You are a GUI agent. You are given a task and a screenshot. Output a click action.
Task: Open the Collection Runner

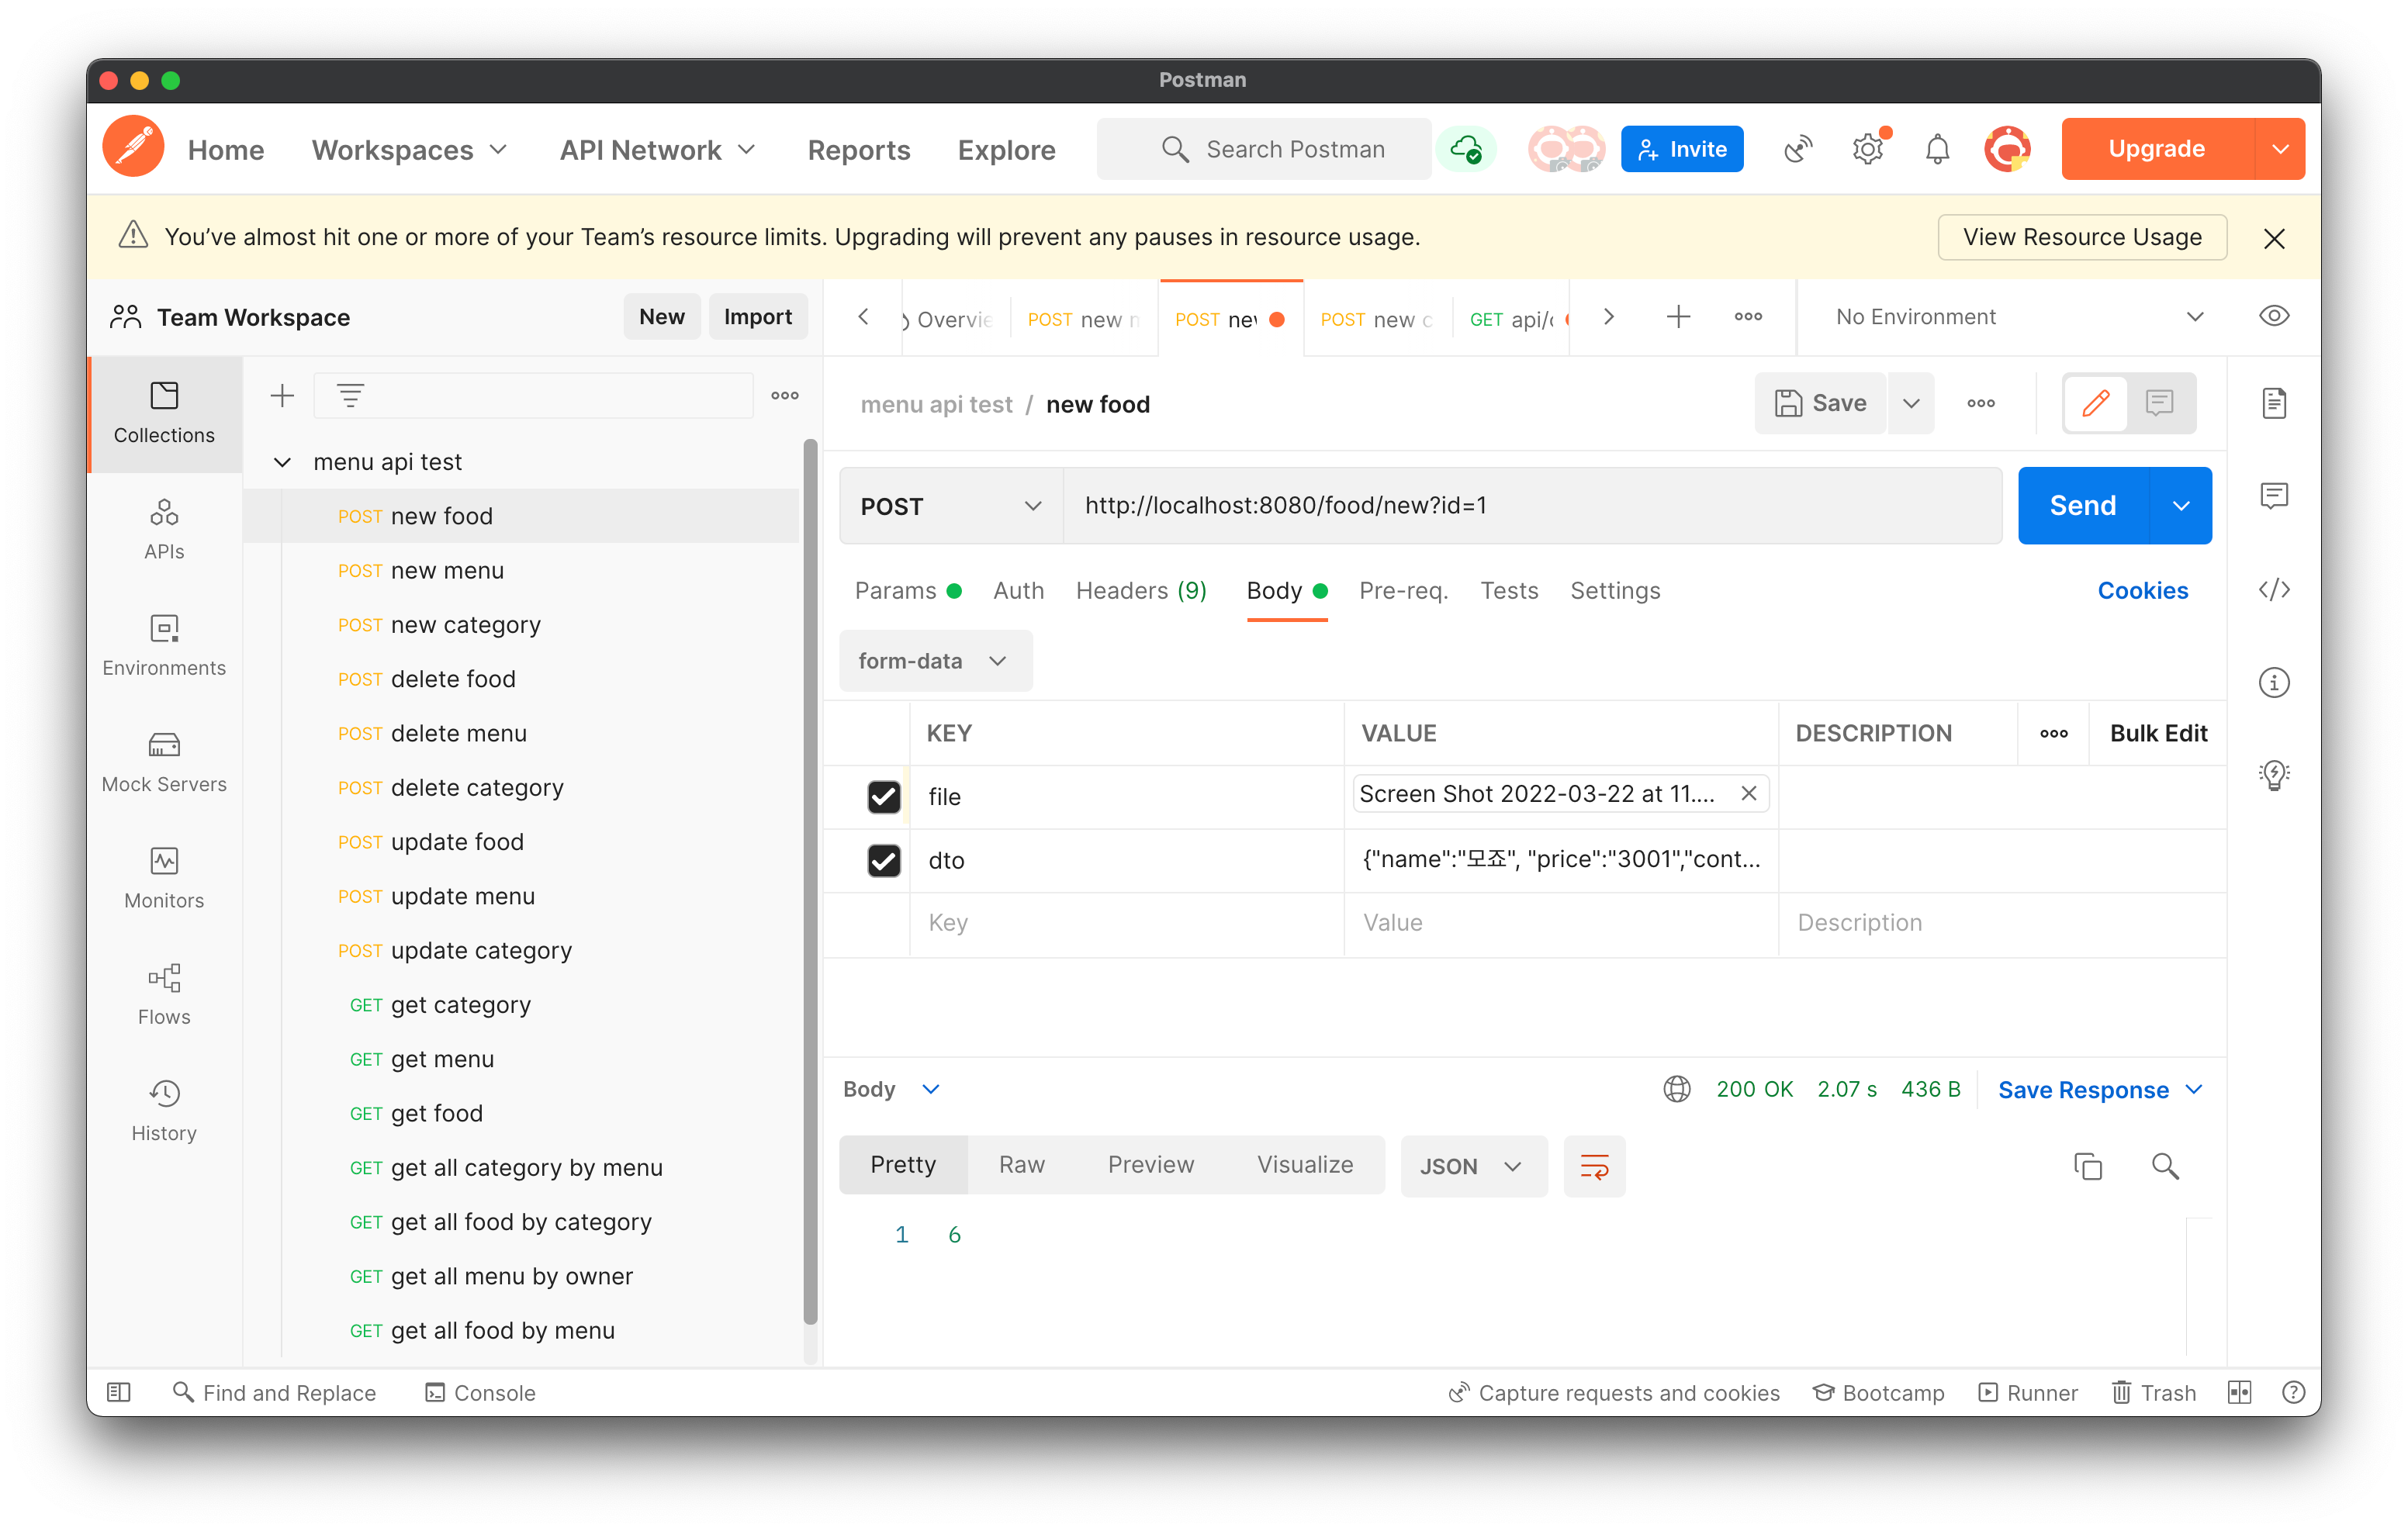coord(2026,1392)
